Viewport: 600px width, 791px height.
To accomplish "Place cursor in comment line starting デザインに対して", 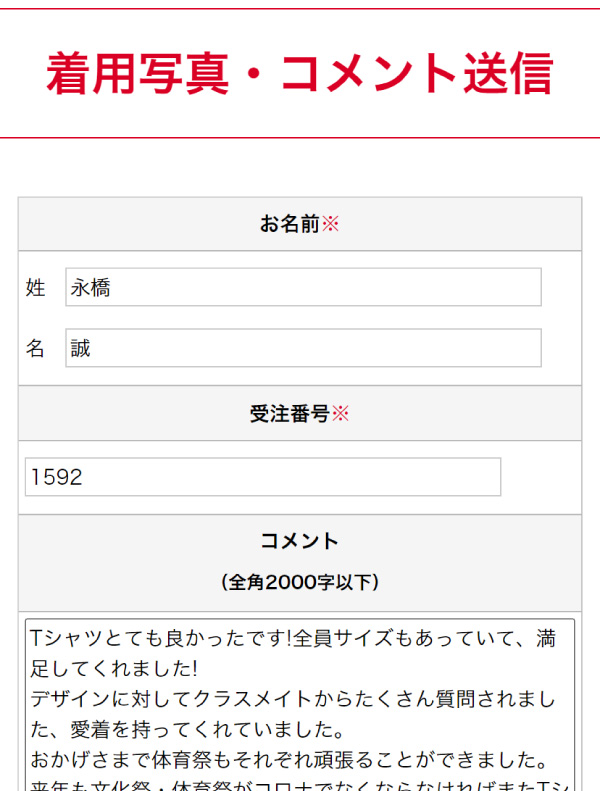I will point(292,698).
